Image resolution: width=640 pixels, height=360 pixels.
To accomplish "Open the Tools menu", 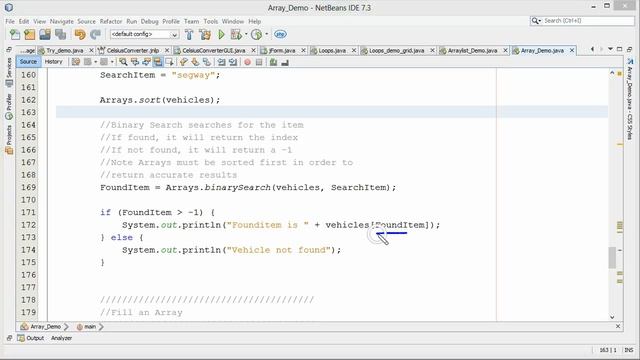I will tap(211, 21).
